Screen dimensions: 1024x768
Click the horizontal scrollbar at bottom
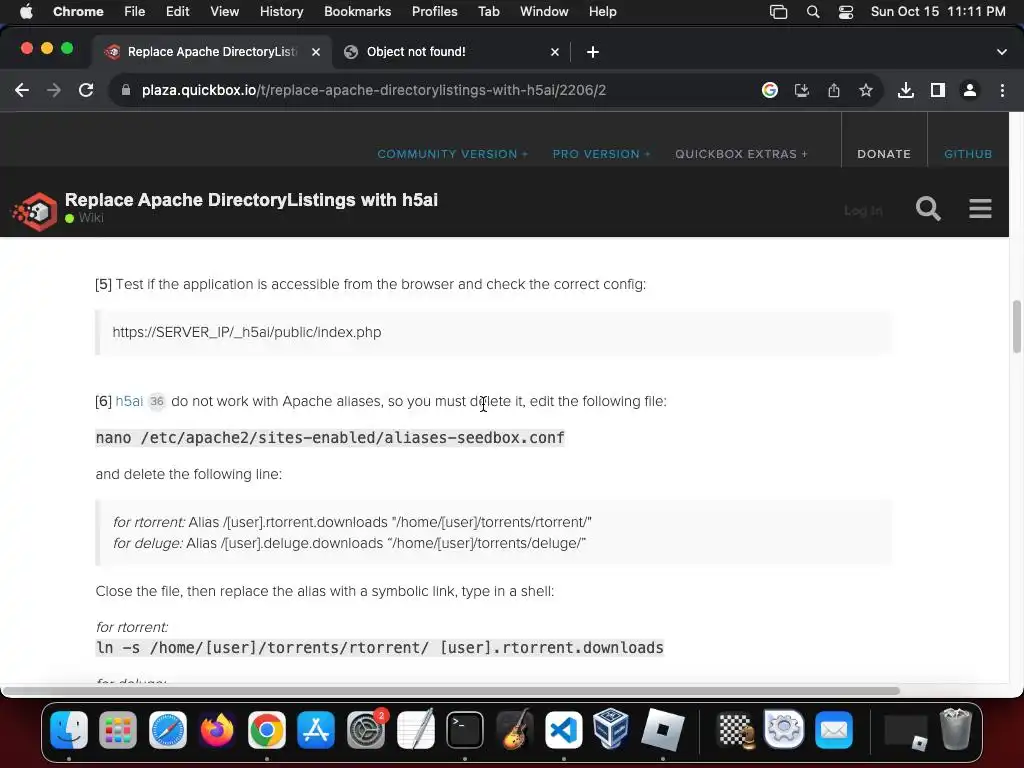tap(451, 690)
